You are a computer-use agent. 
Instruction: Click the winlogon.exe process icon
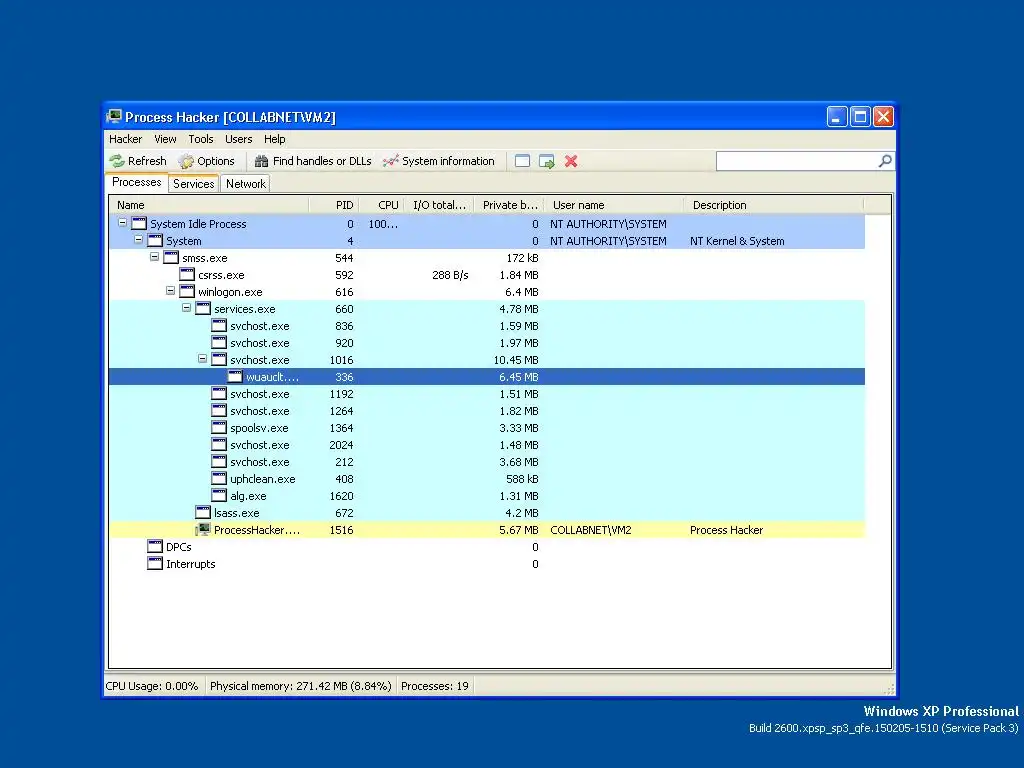coord(187,291)
